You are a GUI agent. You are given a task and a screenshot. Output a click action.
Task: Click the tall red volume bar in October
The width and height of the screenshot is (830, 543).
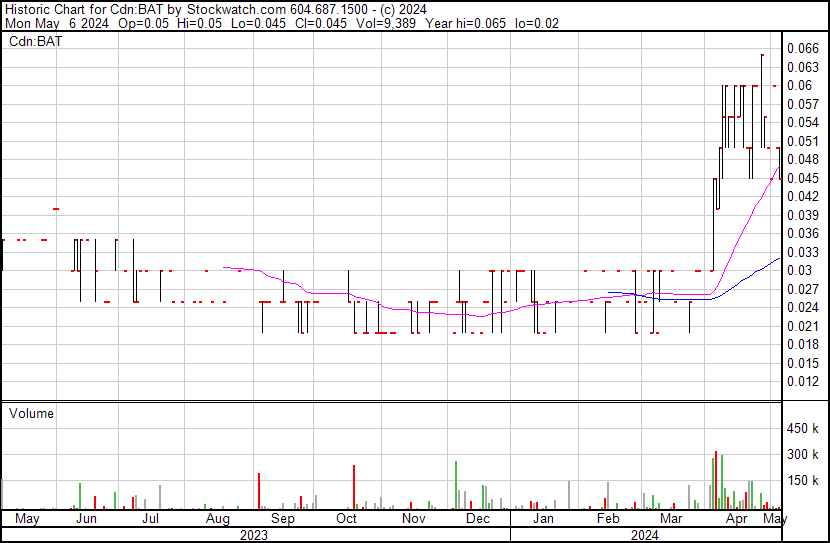click(354, 490)
